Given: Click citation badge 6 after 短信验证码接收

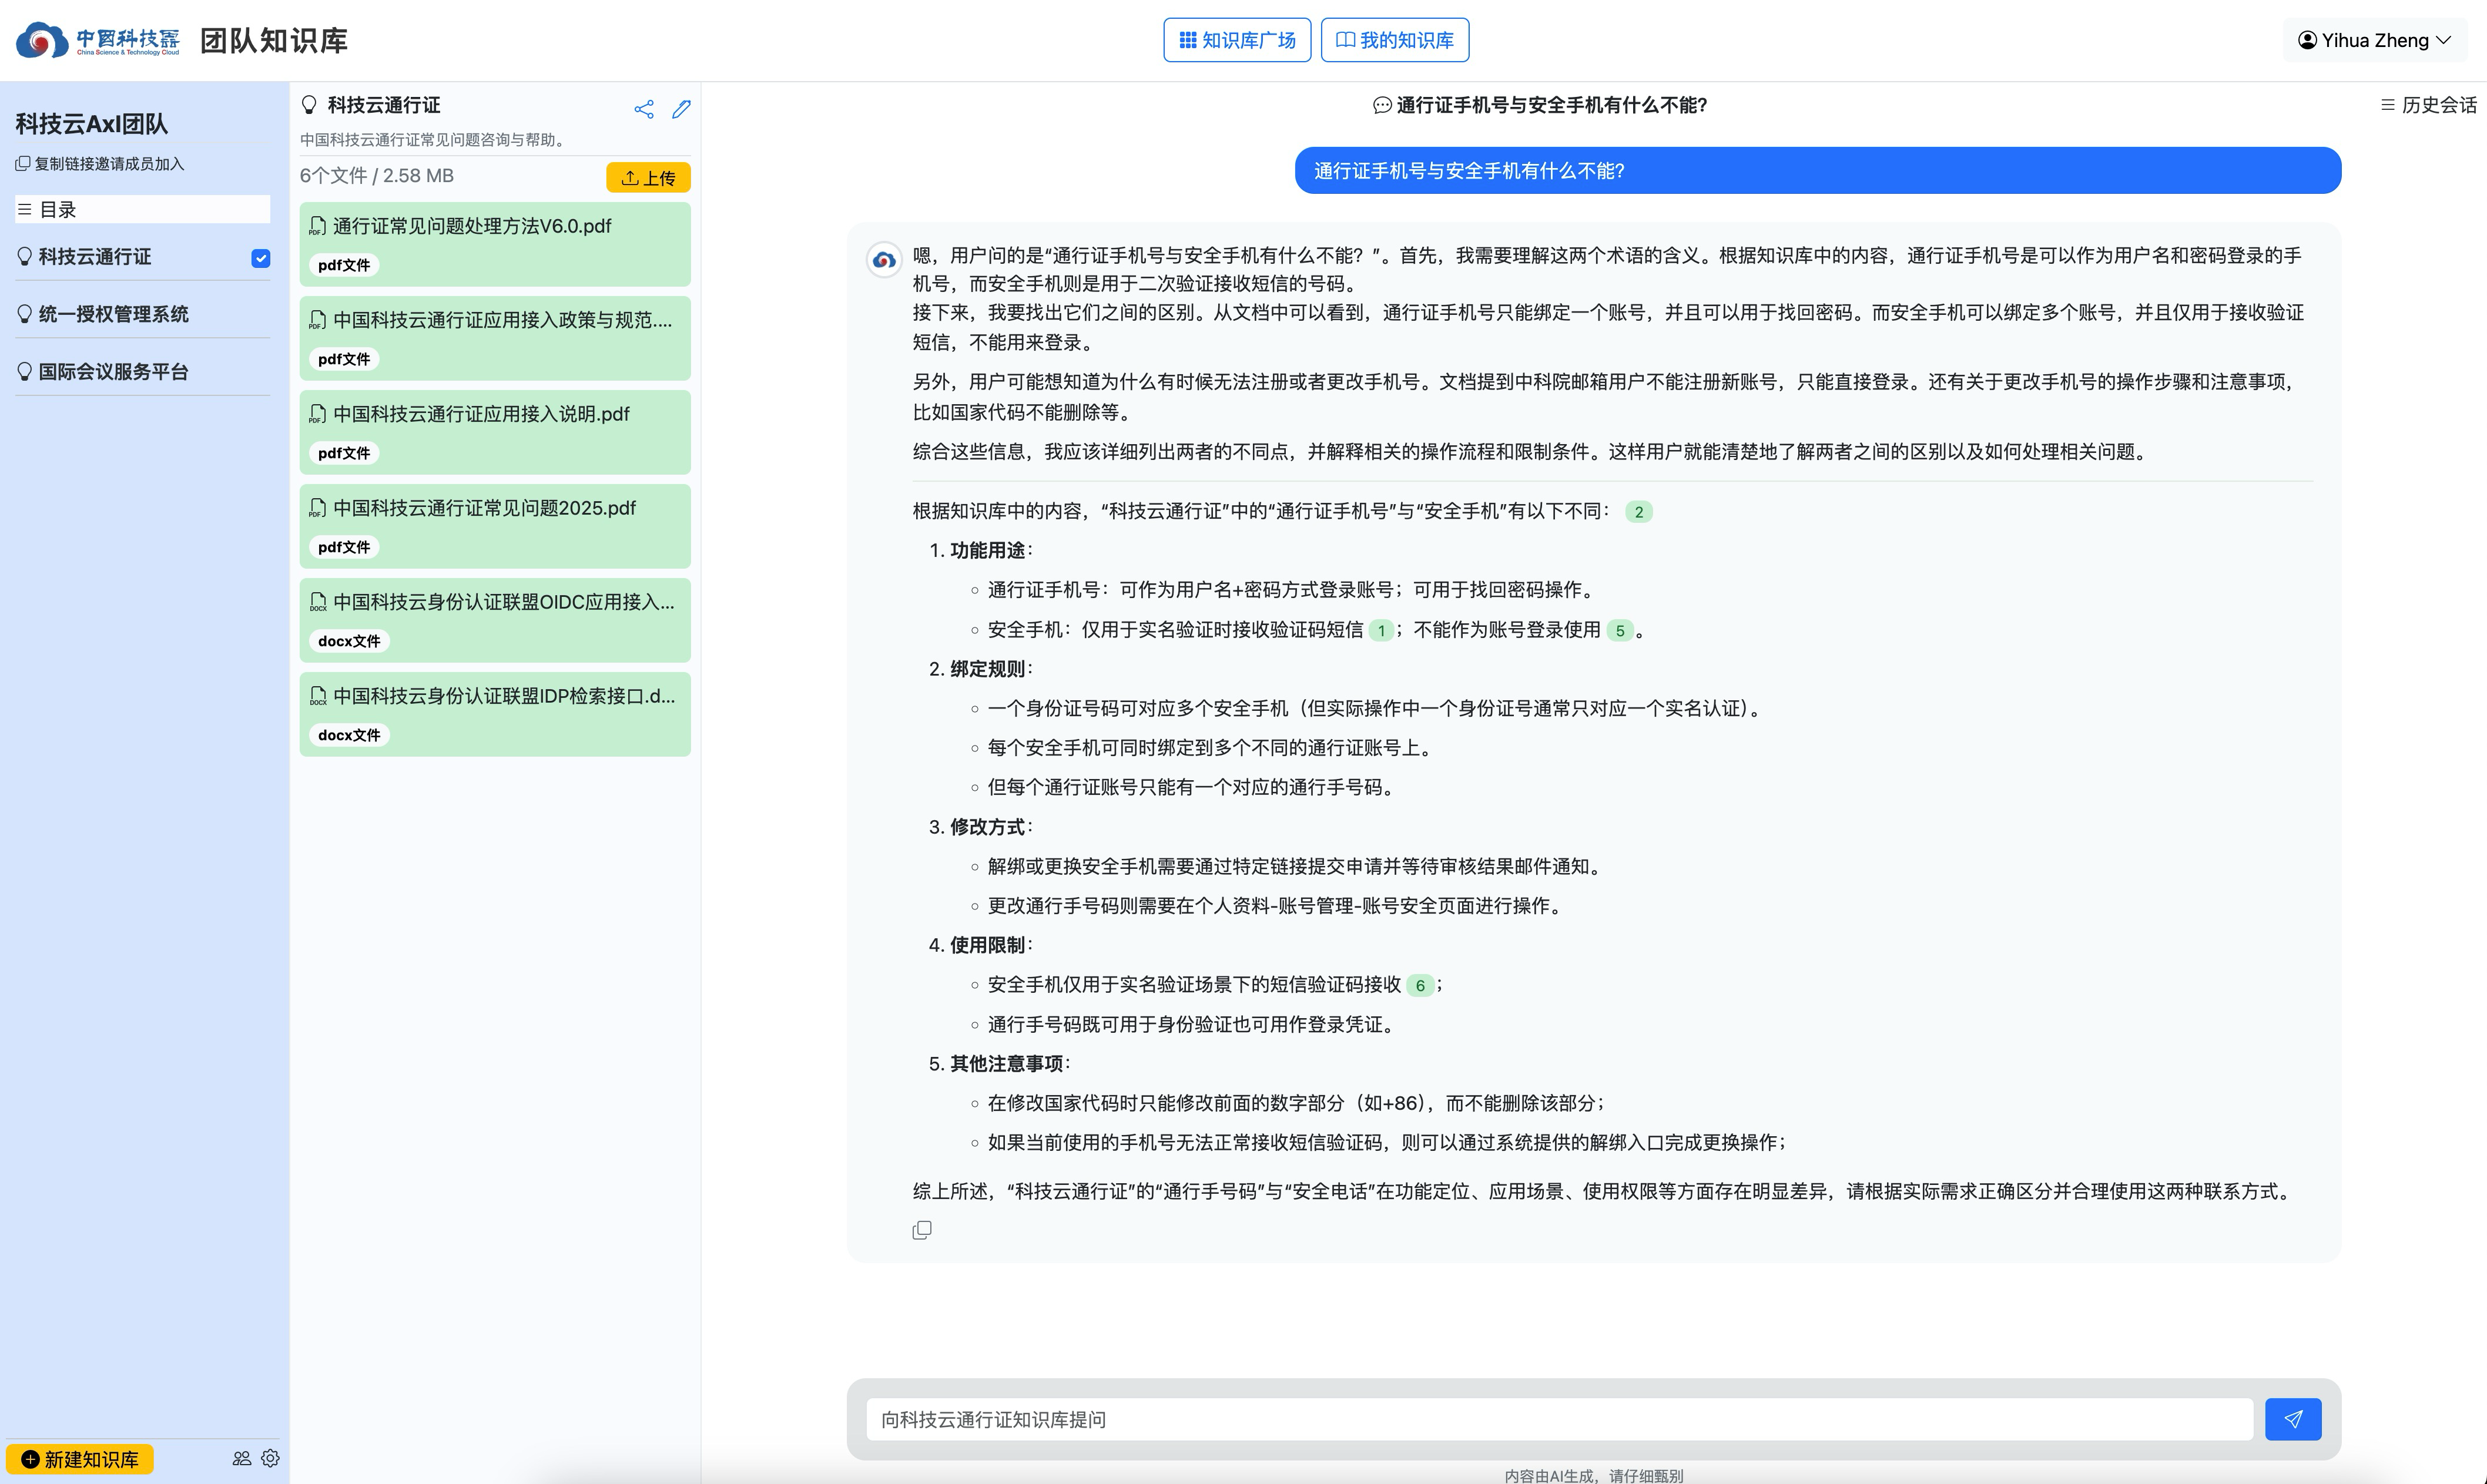Looking at the screenshot, I should click(x=1420, y=986).
